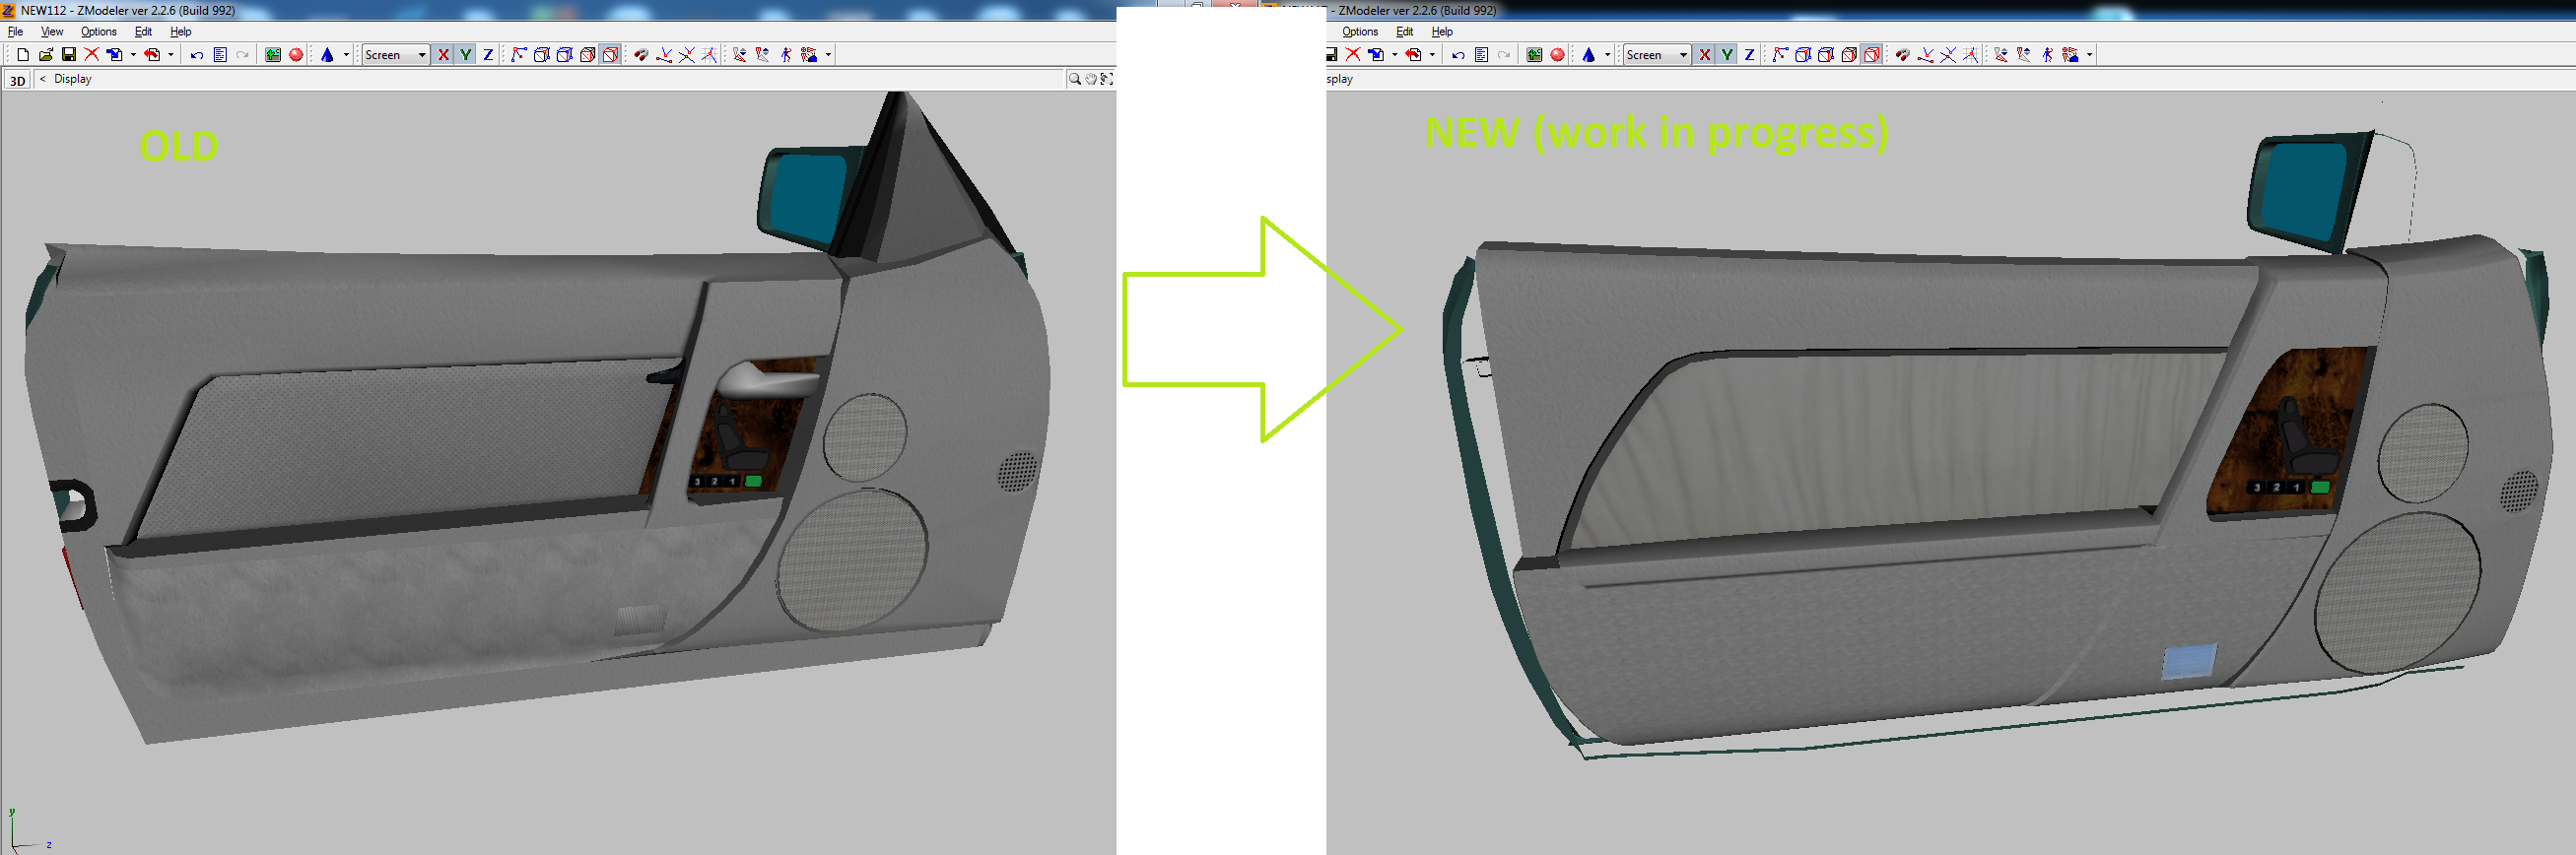Toggle the X axis in left window
This screenshot has height=855, width=2576.
tap(443, 55)
